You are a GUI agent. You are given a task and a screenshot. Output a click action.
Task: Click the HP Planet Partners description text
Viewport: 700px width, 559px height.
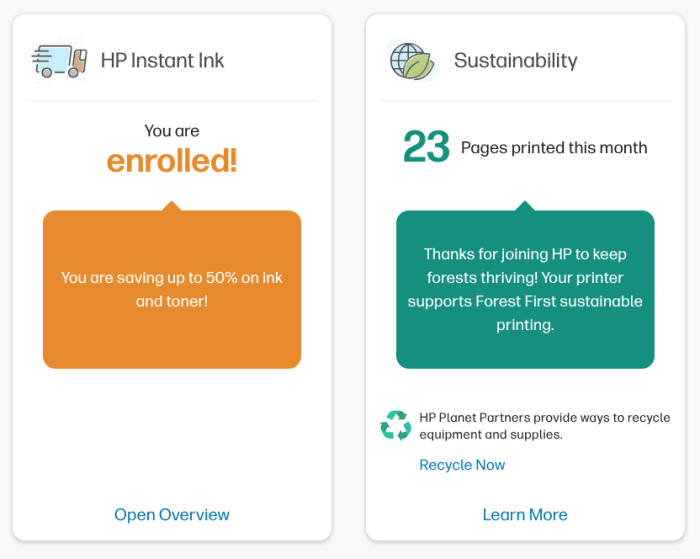pos(545,426)
